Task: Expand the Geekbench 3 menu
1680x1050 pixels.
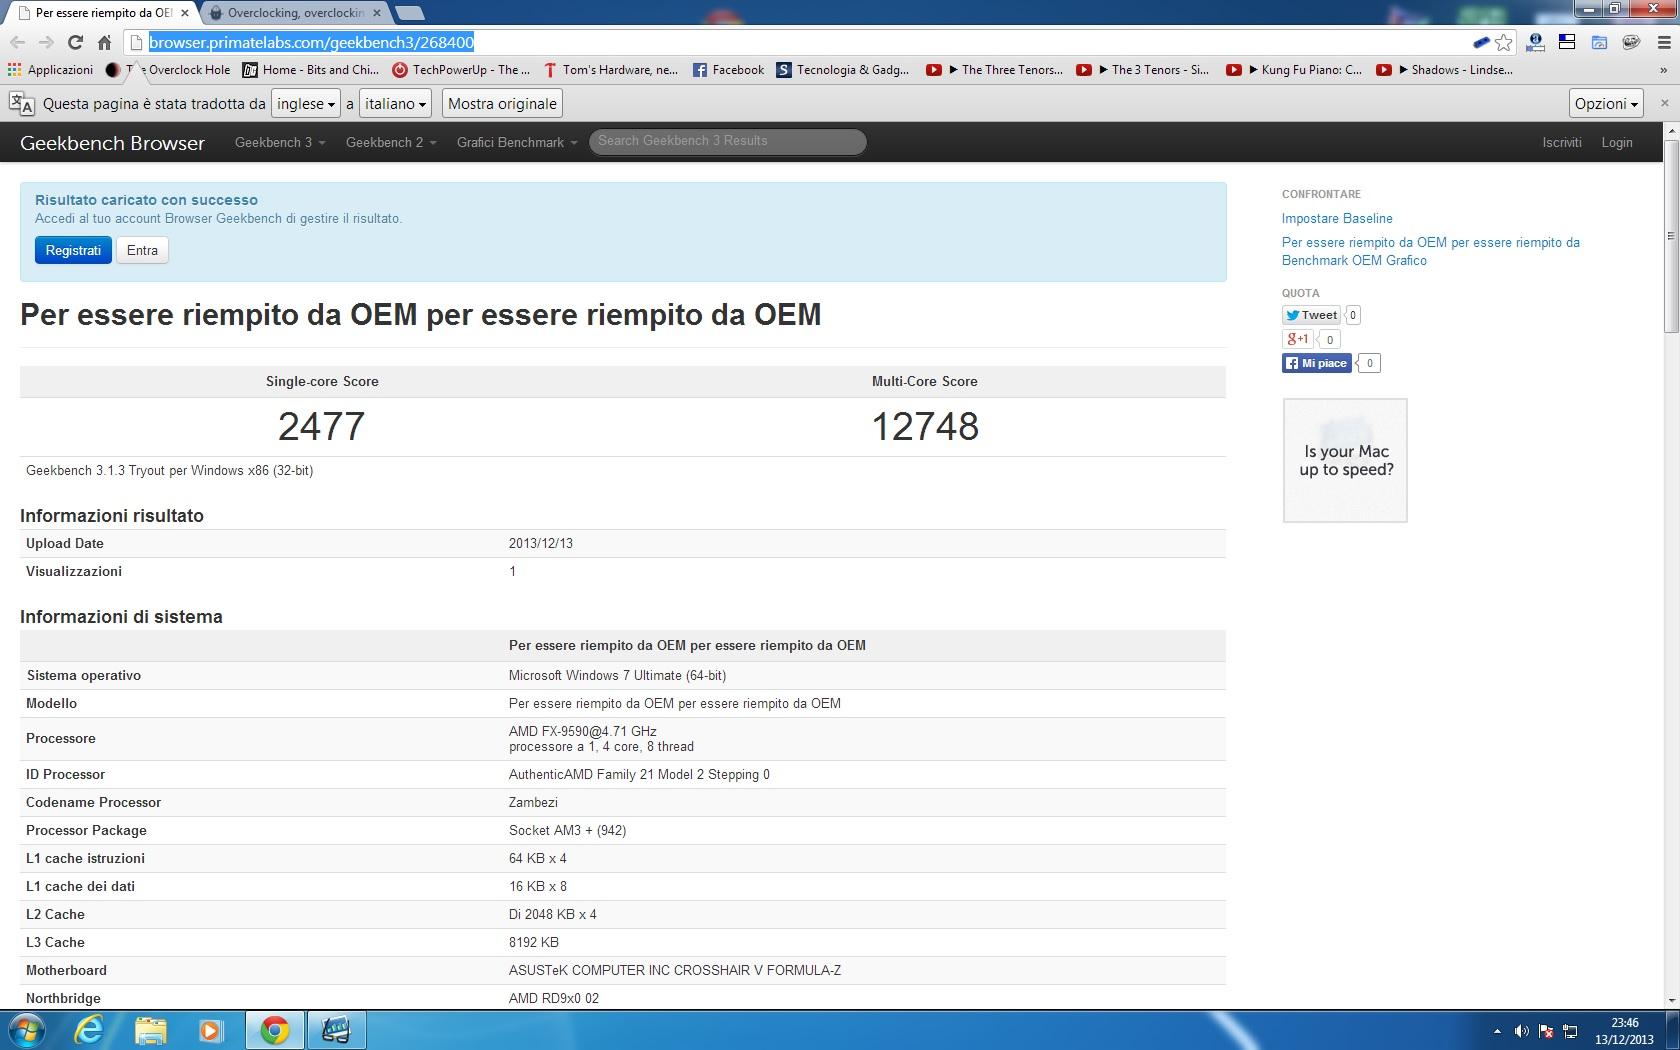Action: point(280,142)
